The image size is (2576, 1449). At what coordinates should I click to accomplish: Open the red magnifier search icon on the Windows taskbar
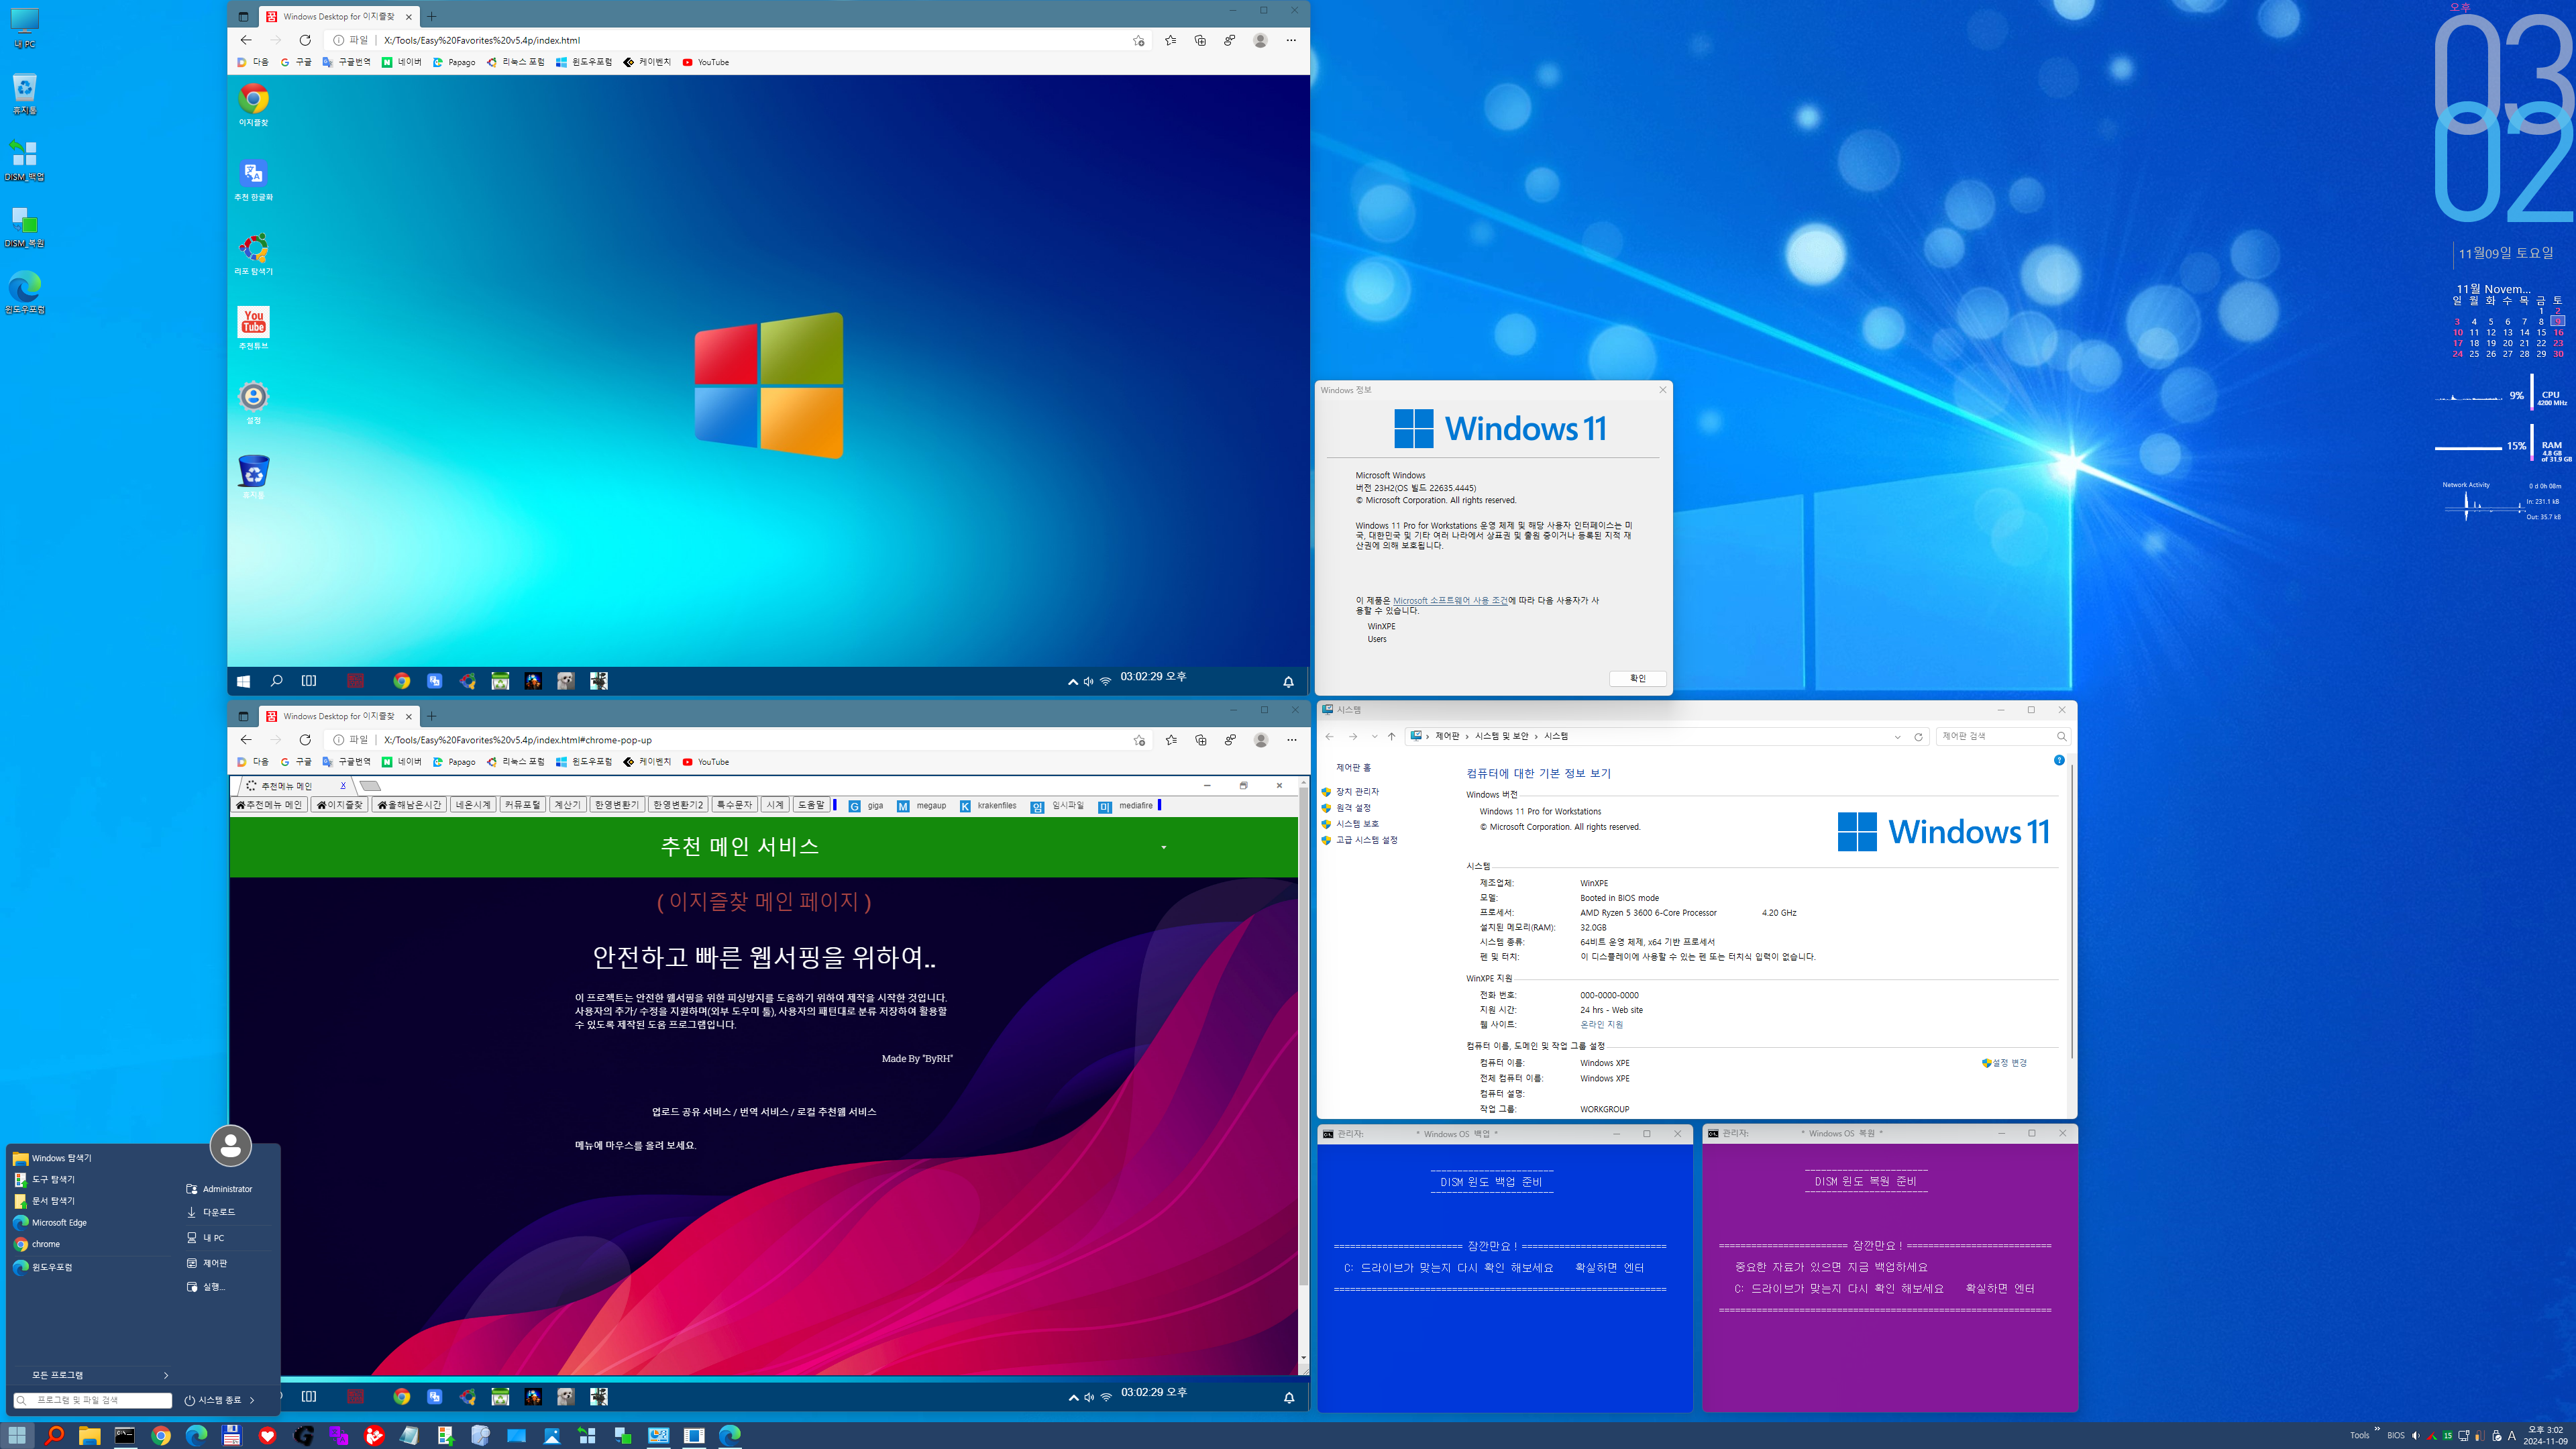click(54, 1436)
